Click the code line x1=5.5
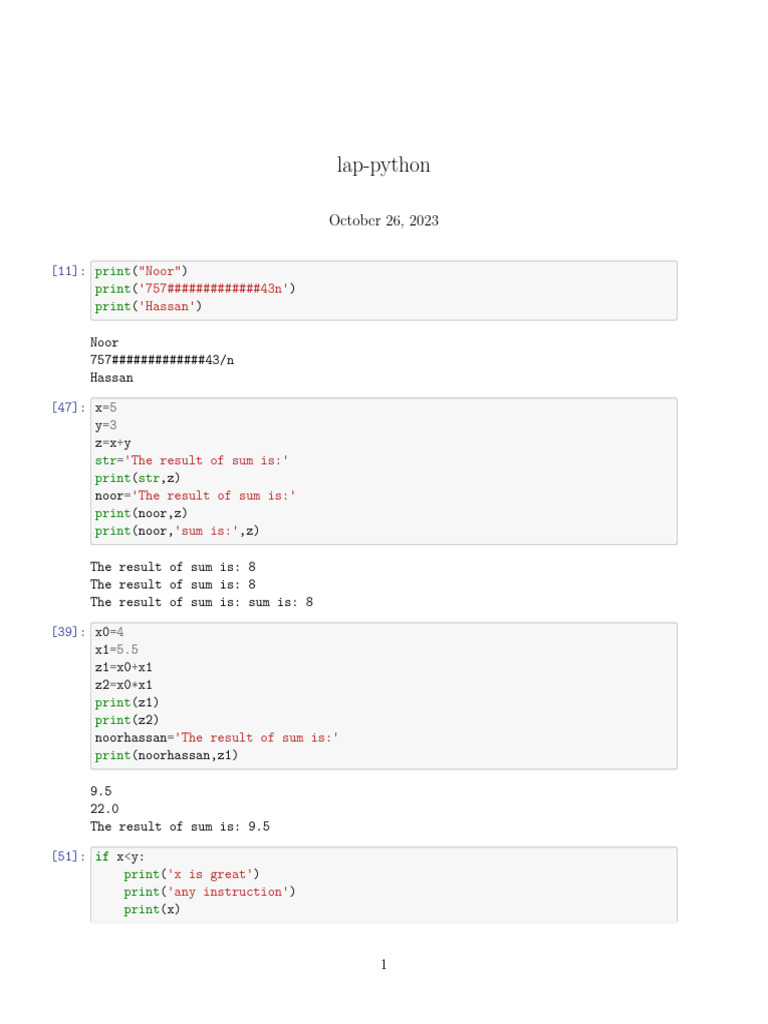This screenshot has width=768, height=1024. [x=116, y=650]
